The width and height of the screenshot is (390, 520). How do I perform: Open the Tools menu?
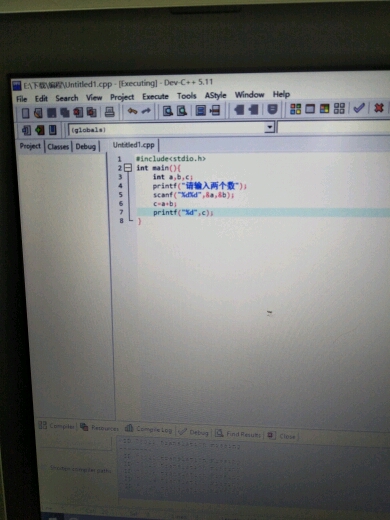[187, 96]
